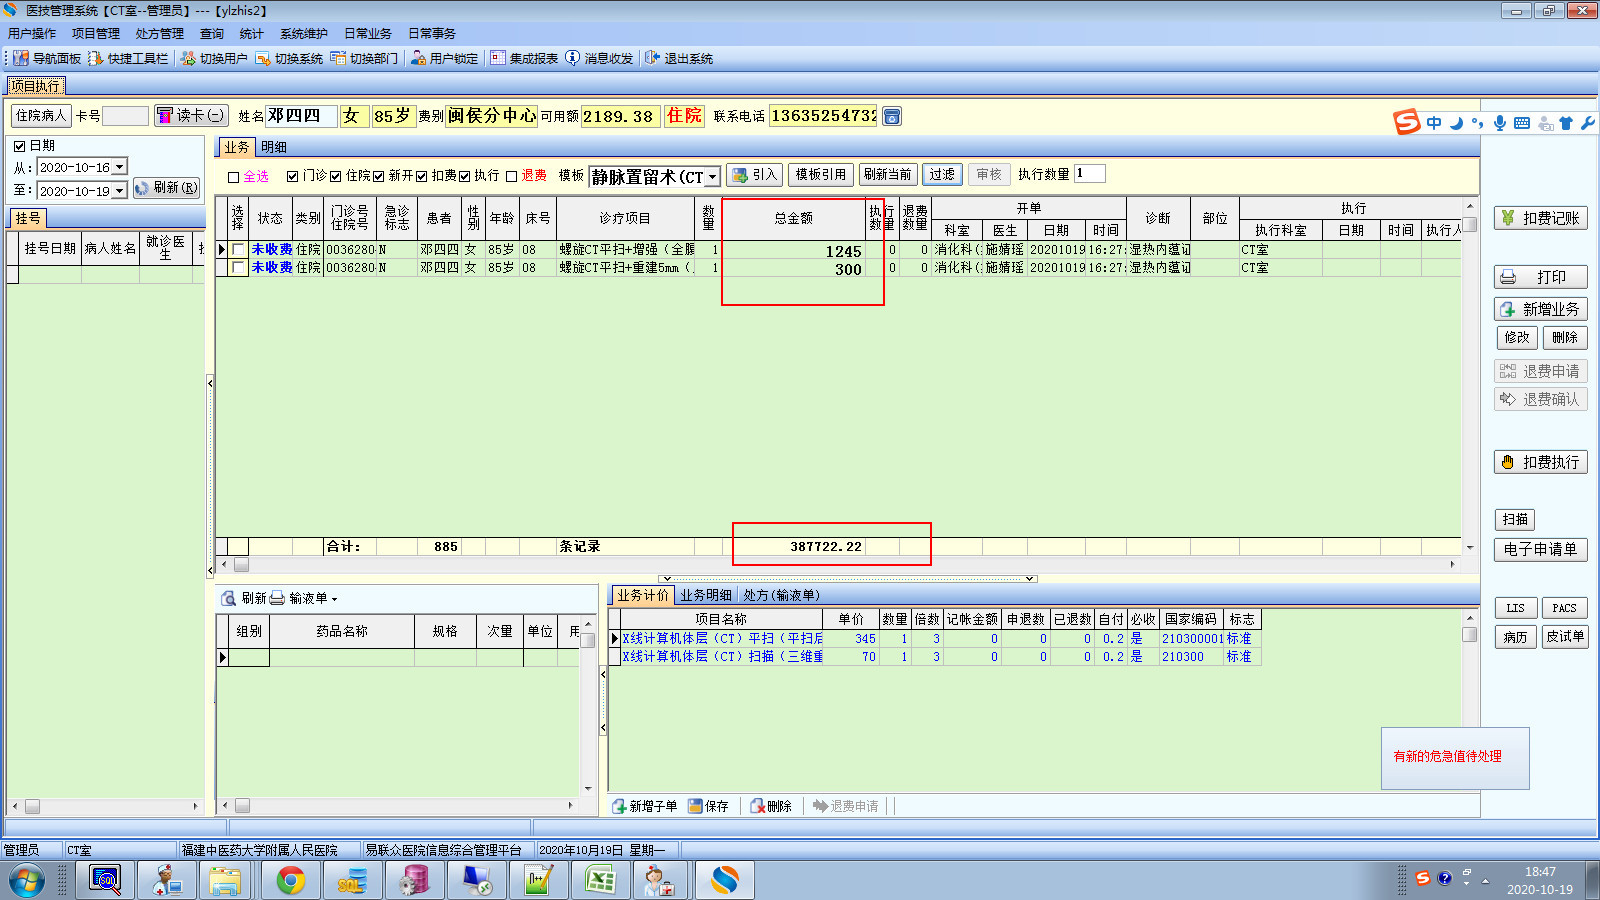Open Google Chrome from the taskbar

point(291,880)
